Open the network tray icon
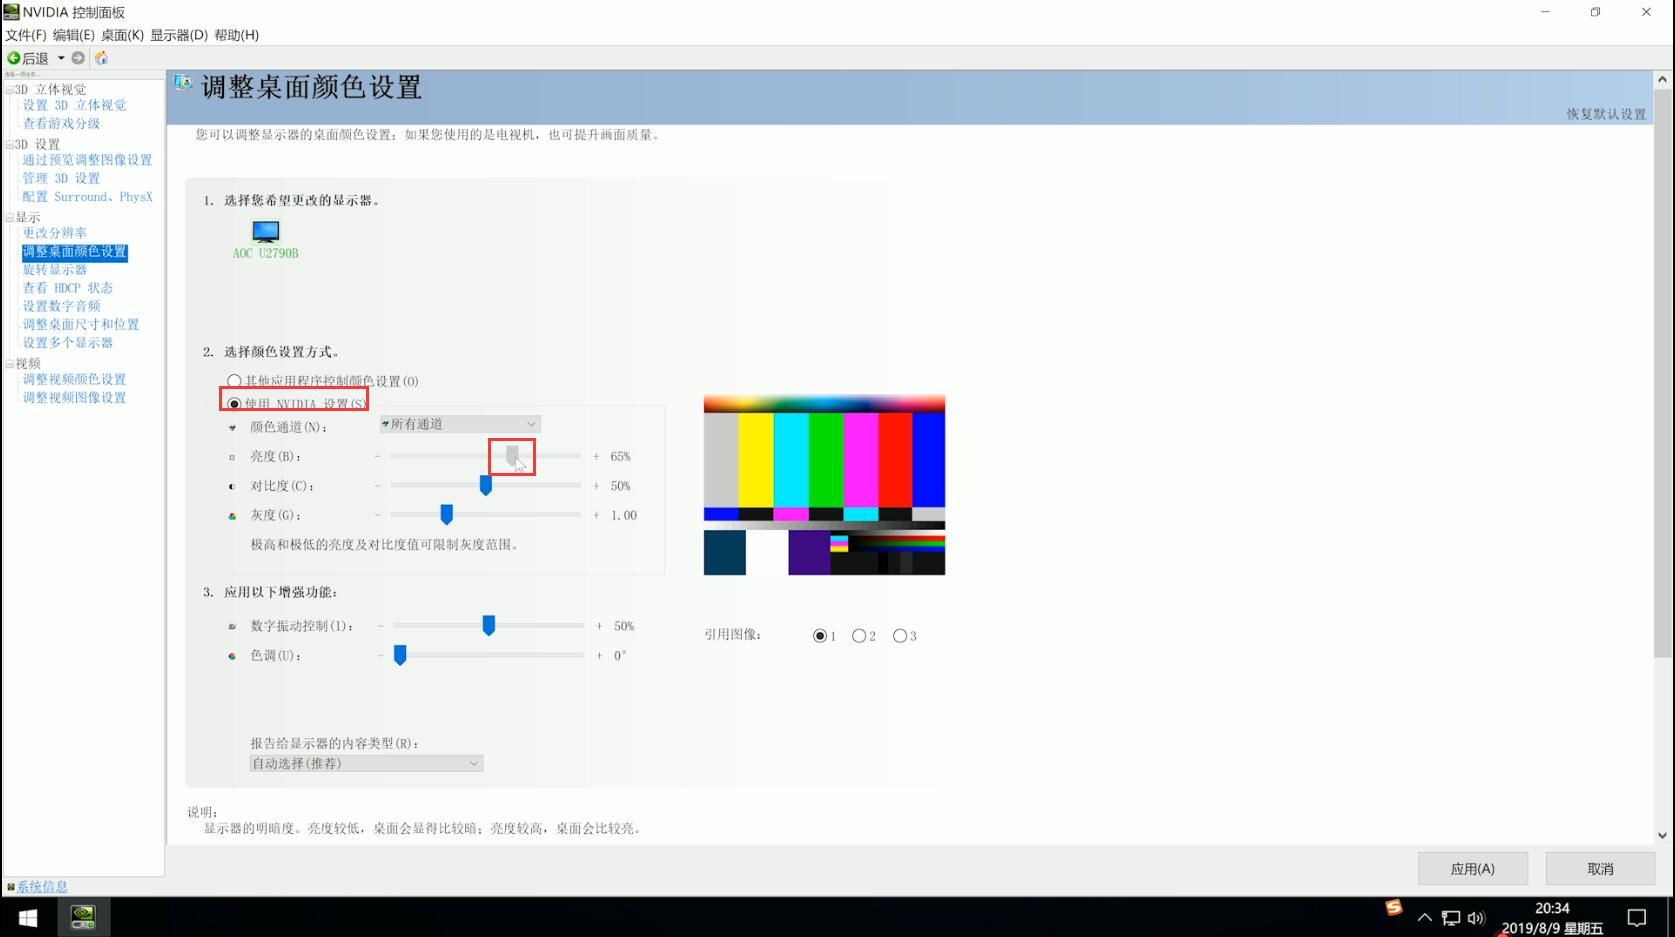This screenshot has height=937, width=1675. tap(1451, 917)
